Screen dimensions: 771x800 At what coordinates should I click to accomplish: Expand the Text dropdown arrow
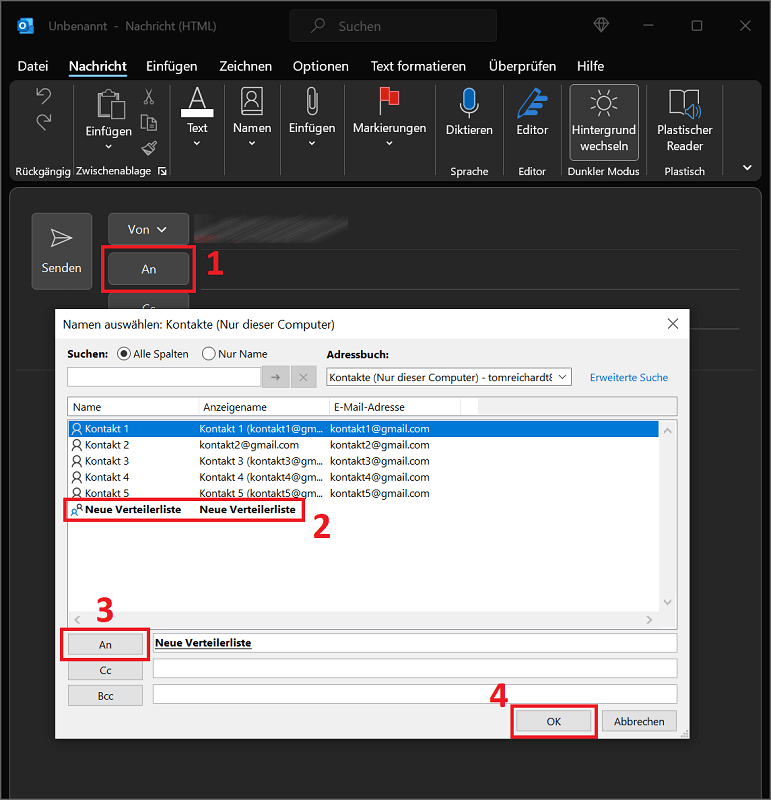(197, 143)
